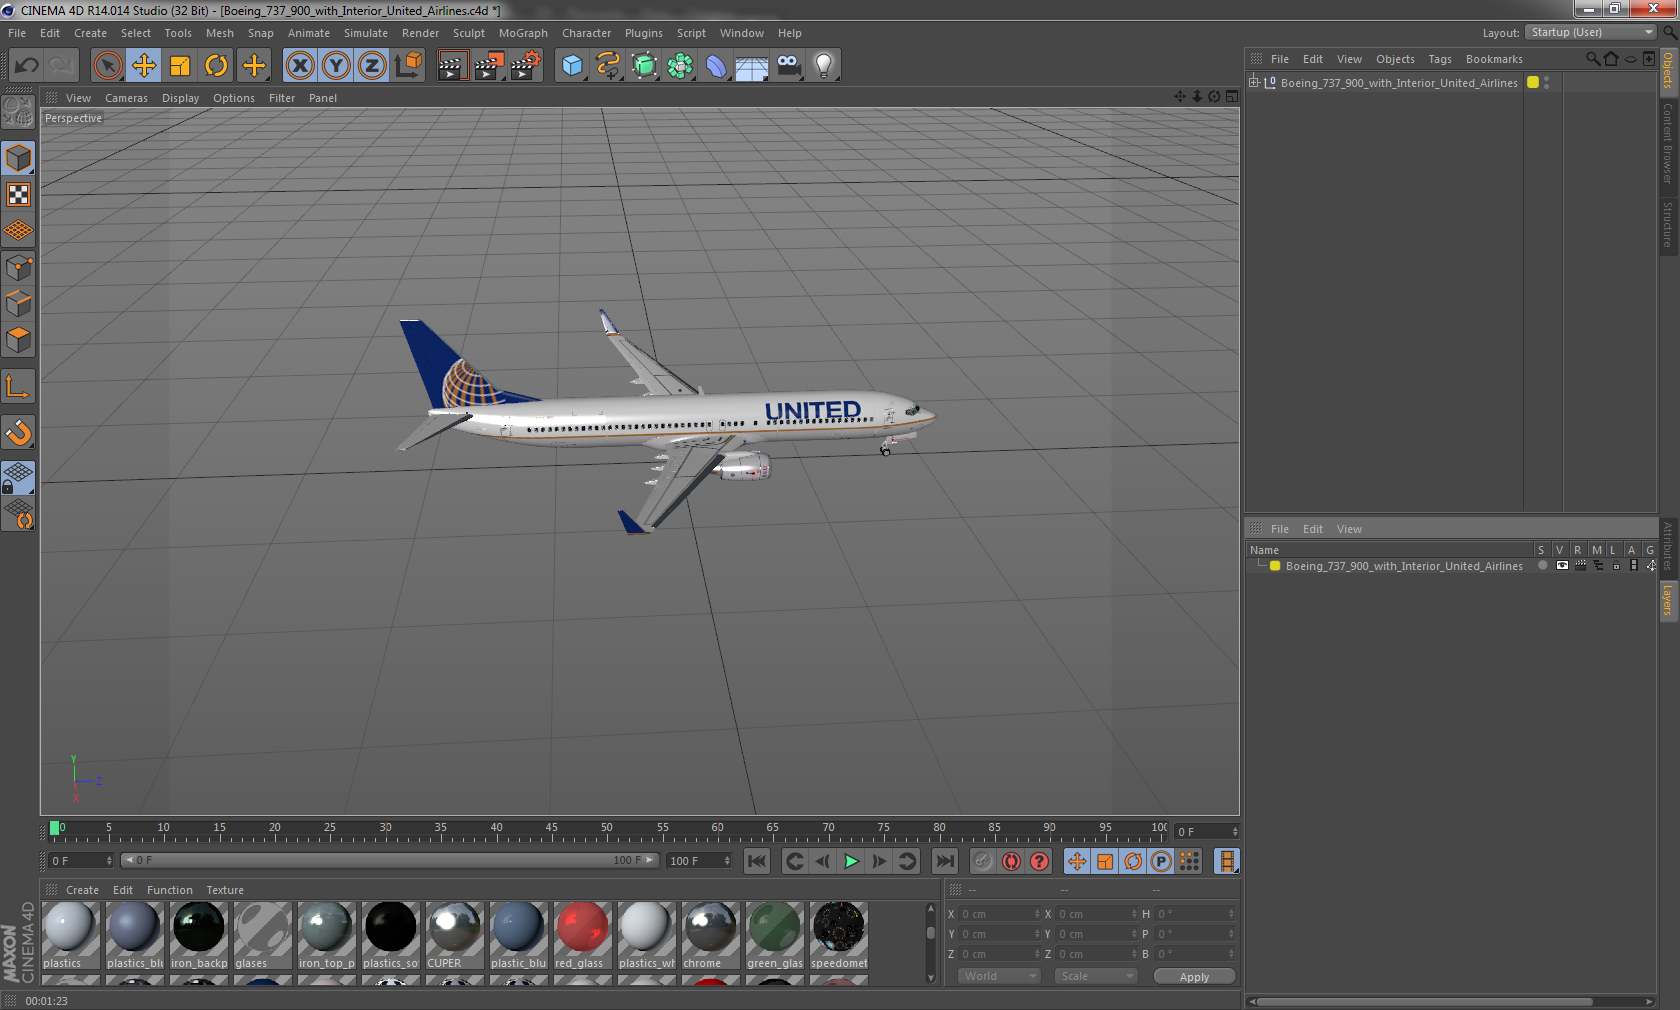The image size is (1680, 1010).
Task: Toggle X axis lock
Action: click(x=299, y=66)
